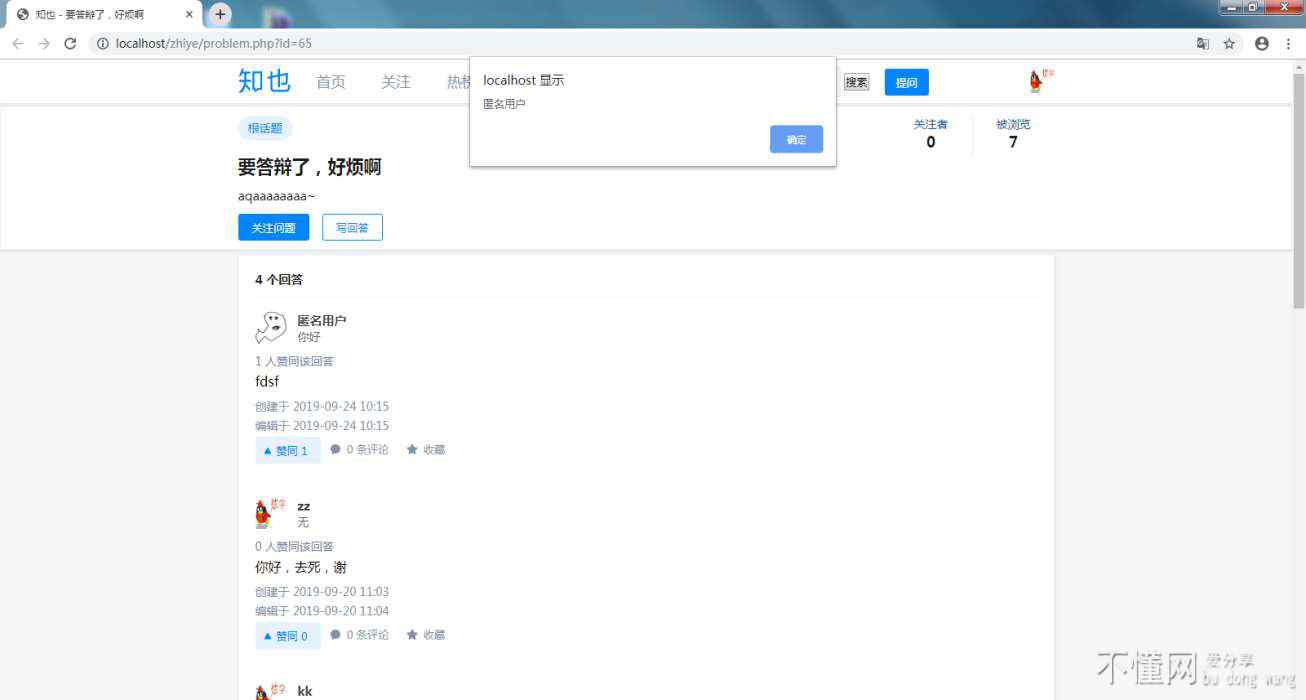
Task: Favorite the fdsf answer via 收藏
Action: pos(426,450)
